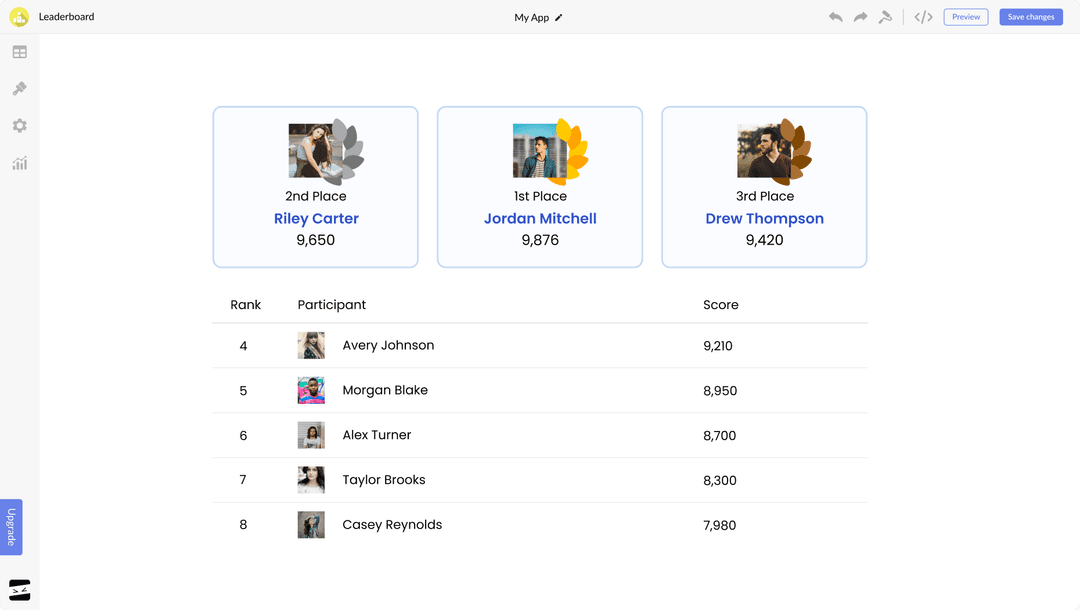Viewport: 1080px width, 610px height.
Task: Select the paint roller Design icon in sidebar
Action: (x=18, y=88)
